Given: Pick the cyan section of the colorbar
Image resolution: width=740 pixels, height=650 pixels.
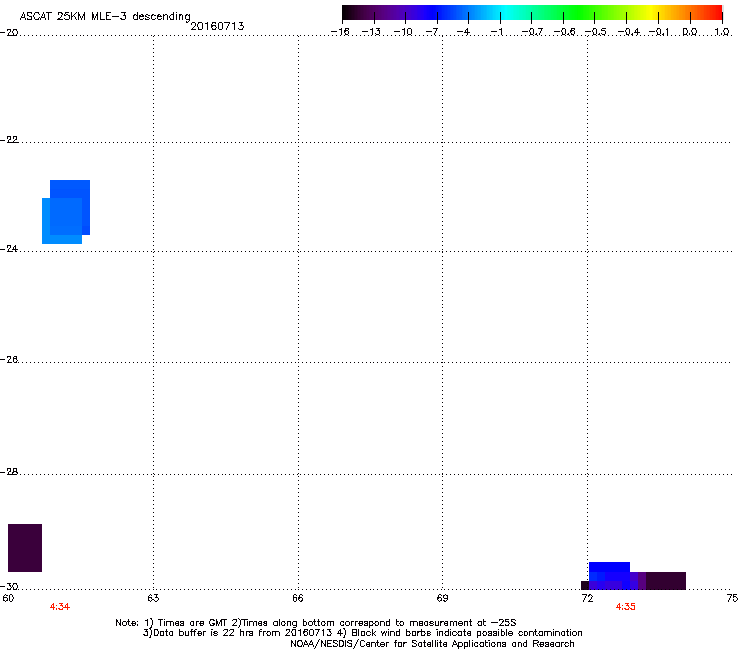Looking at the screenshot, I should (x=505, y=13).
